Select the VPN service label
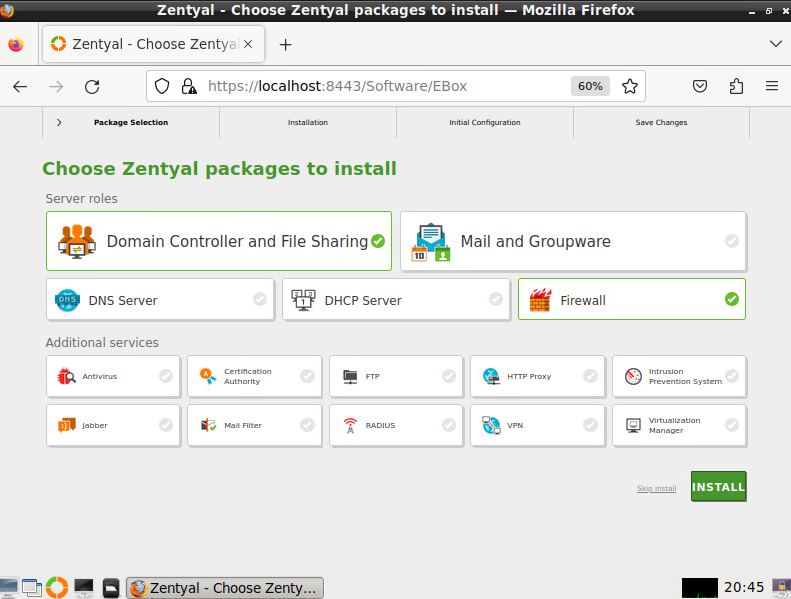The height and width of the screenshot is (599, 791). click(x=515, y=425)
